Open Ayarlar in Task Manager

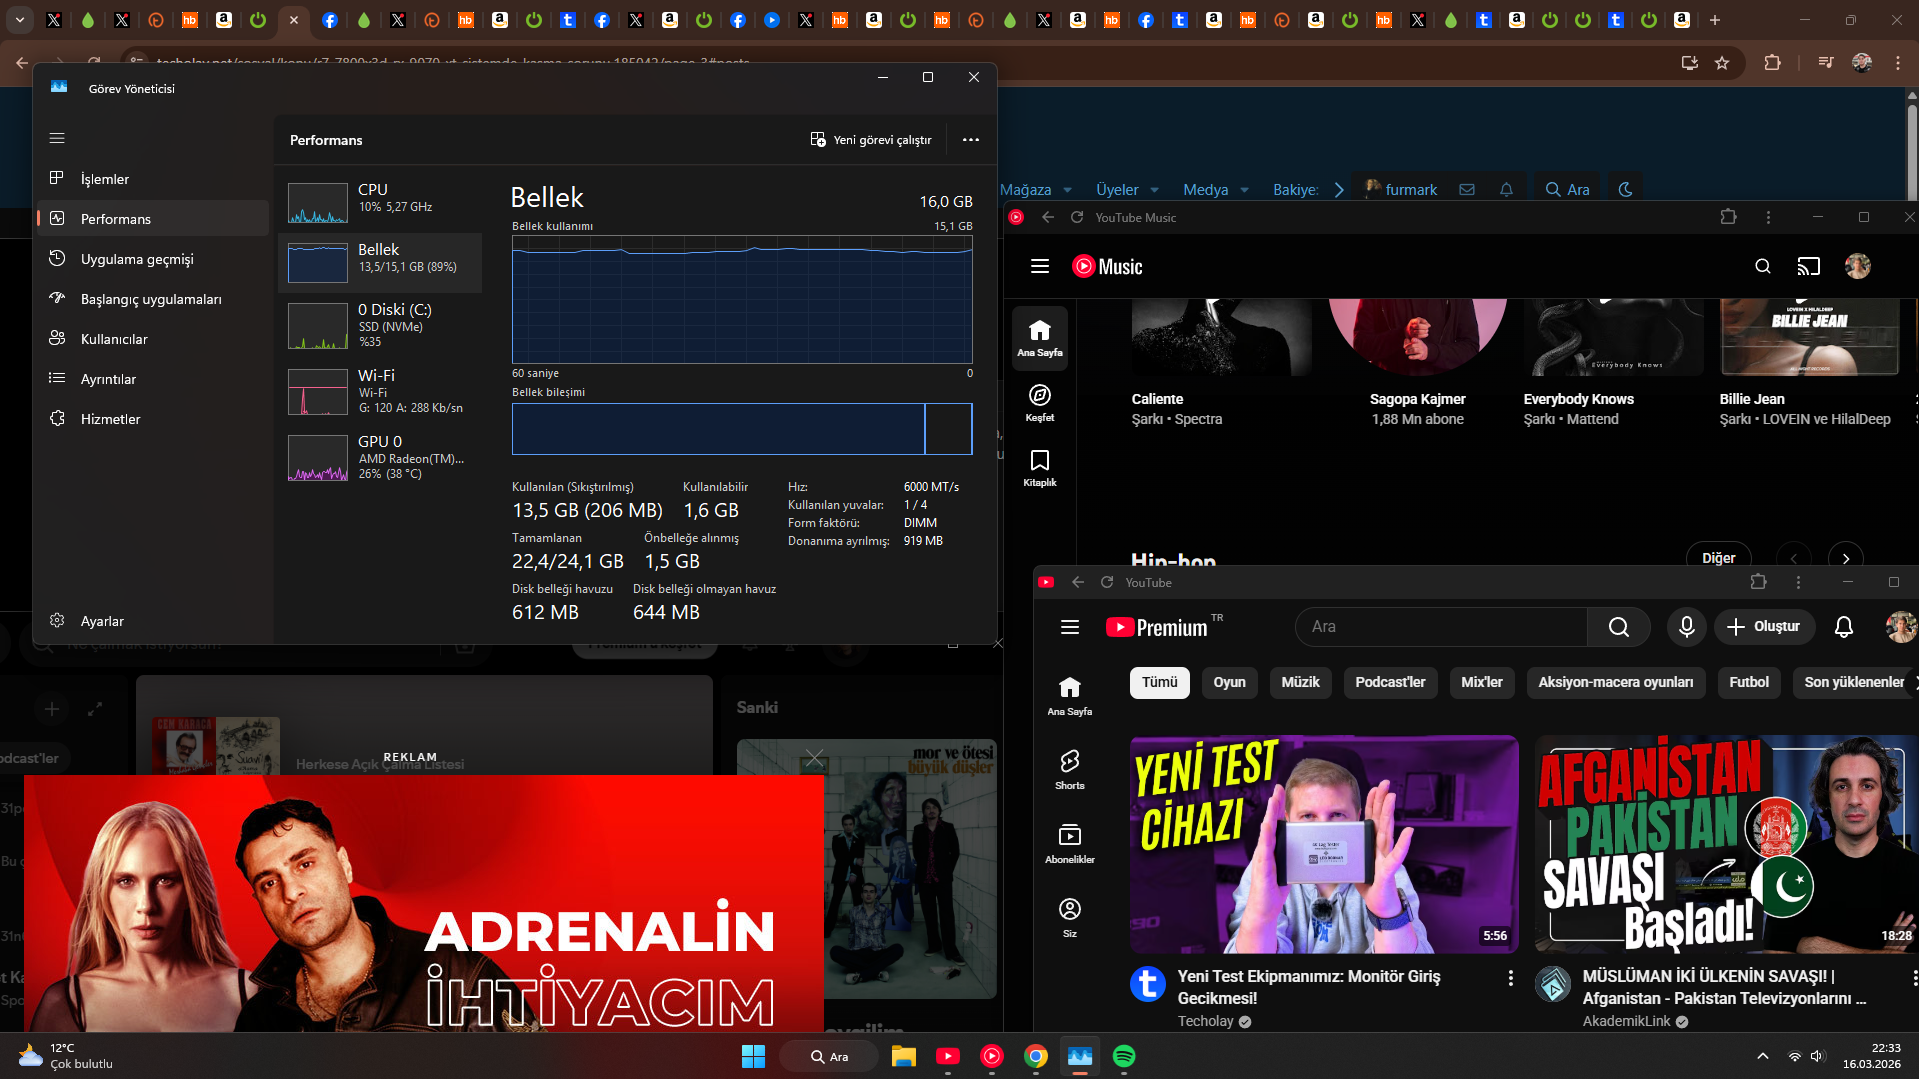tap(153, 621)
